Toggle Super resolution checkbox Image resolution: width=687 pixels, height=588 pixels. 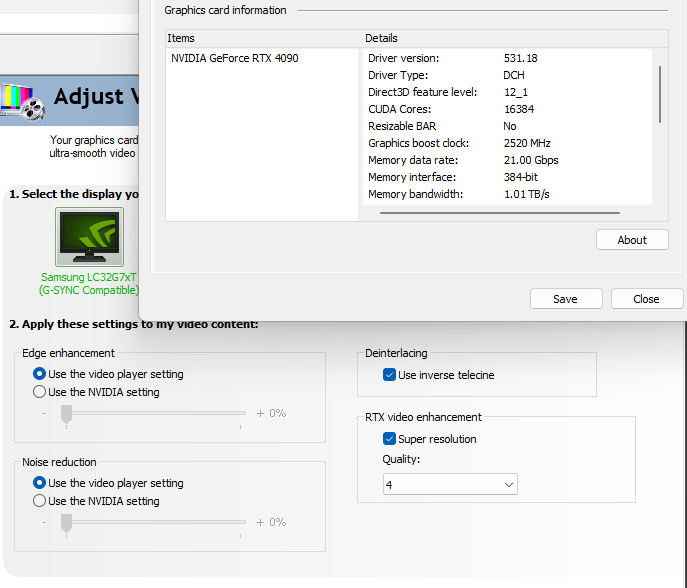[389, 439]
